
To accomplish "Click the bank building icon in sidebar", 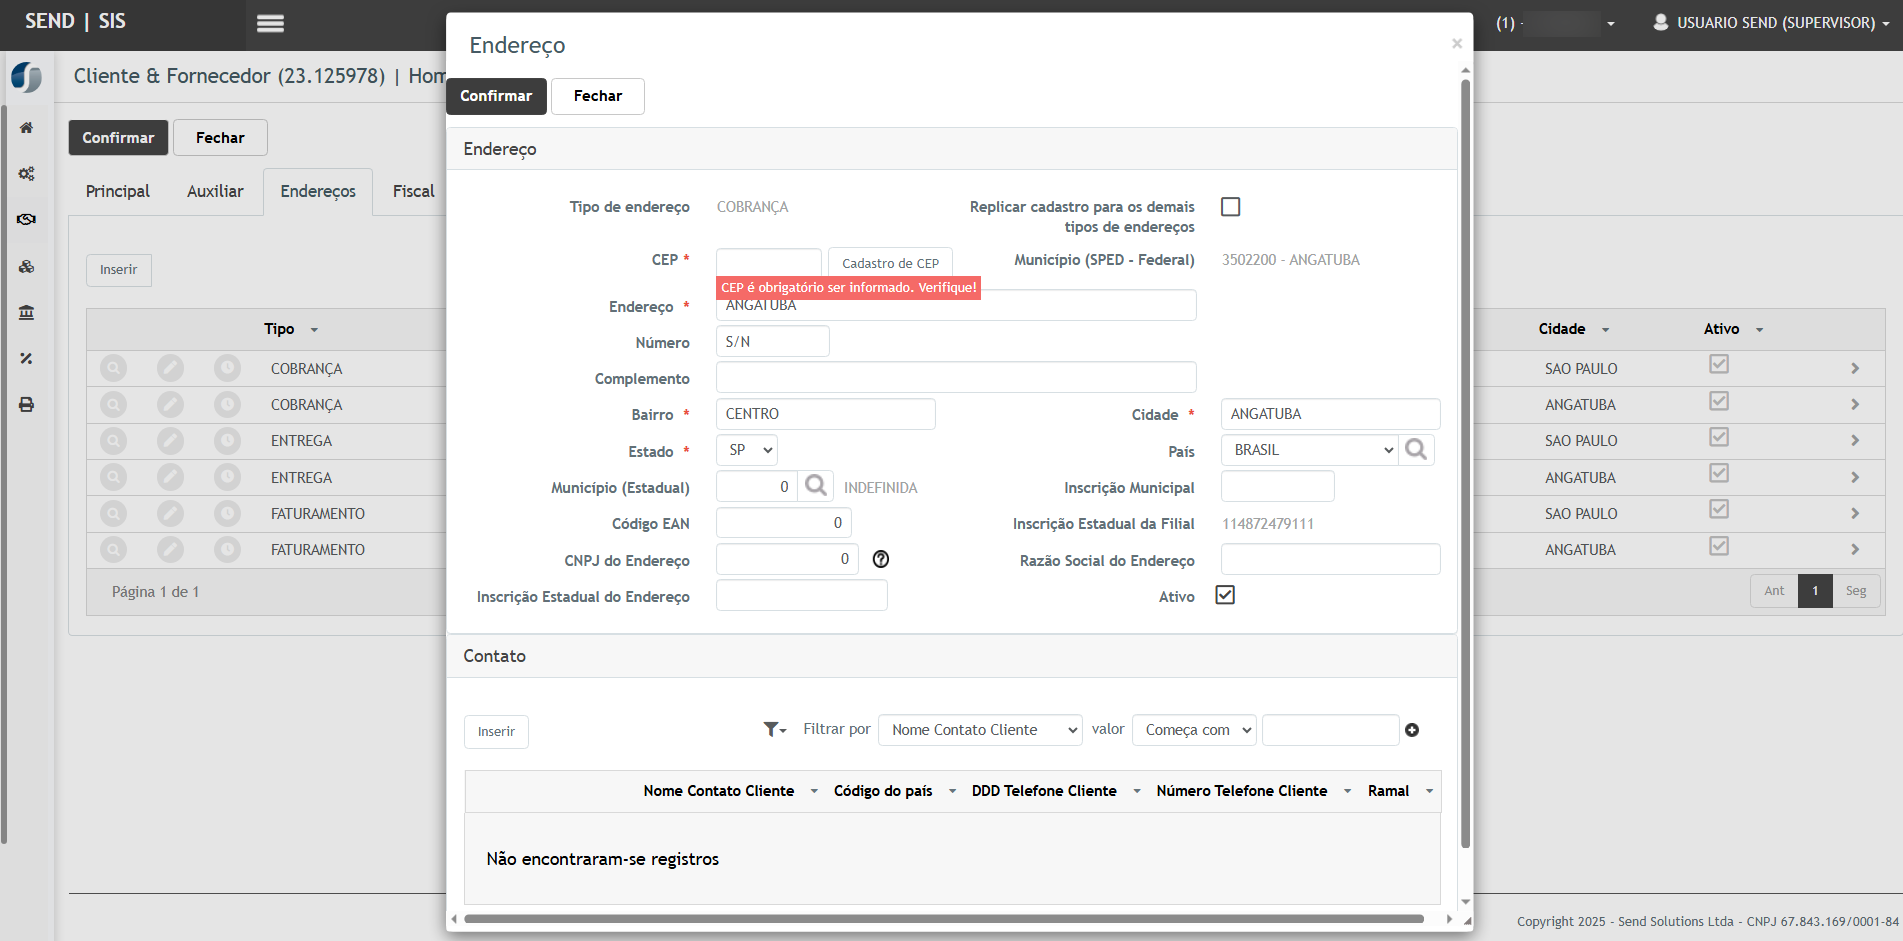I will point(27,313).
